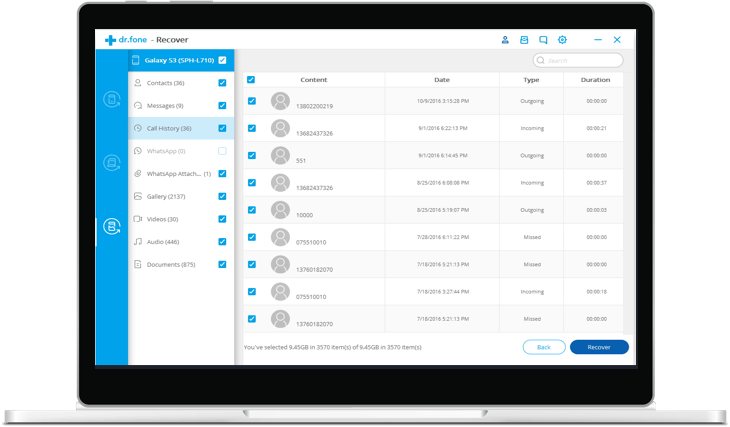Click the backup storage icon in title bar
The width and height of the screenshot is (730, 427).
524,40
